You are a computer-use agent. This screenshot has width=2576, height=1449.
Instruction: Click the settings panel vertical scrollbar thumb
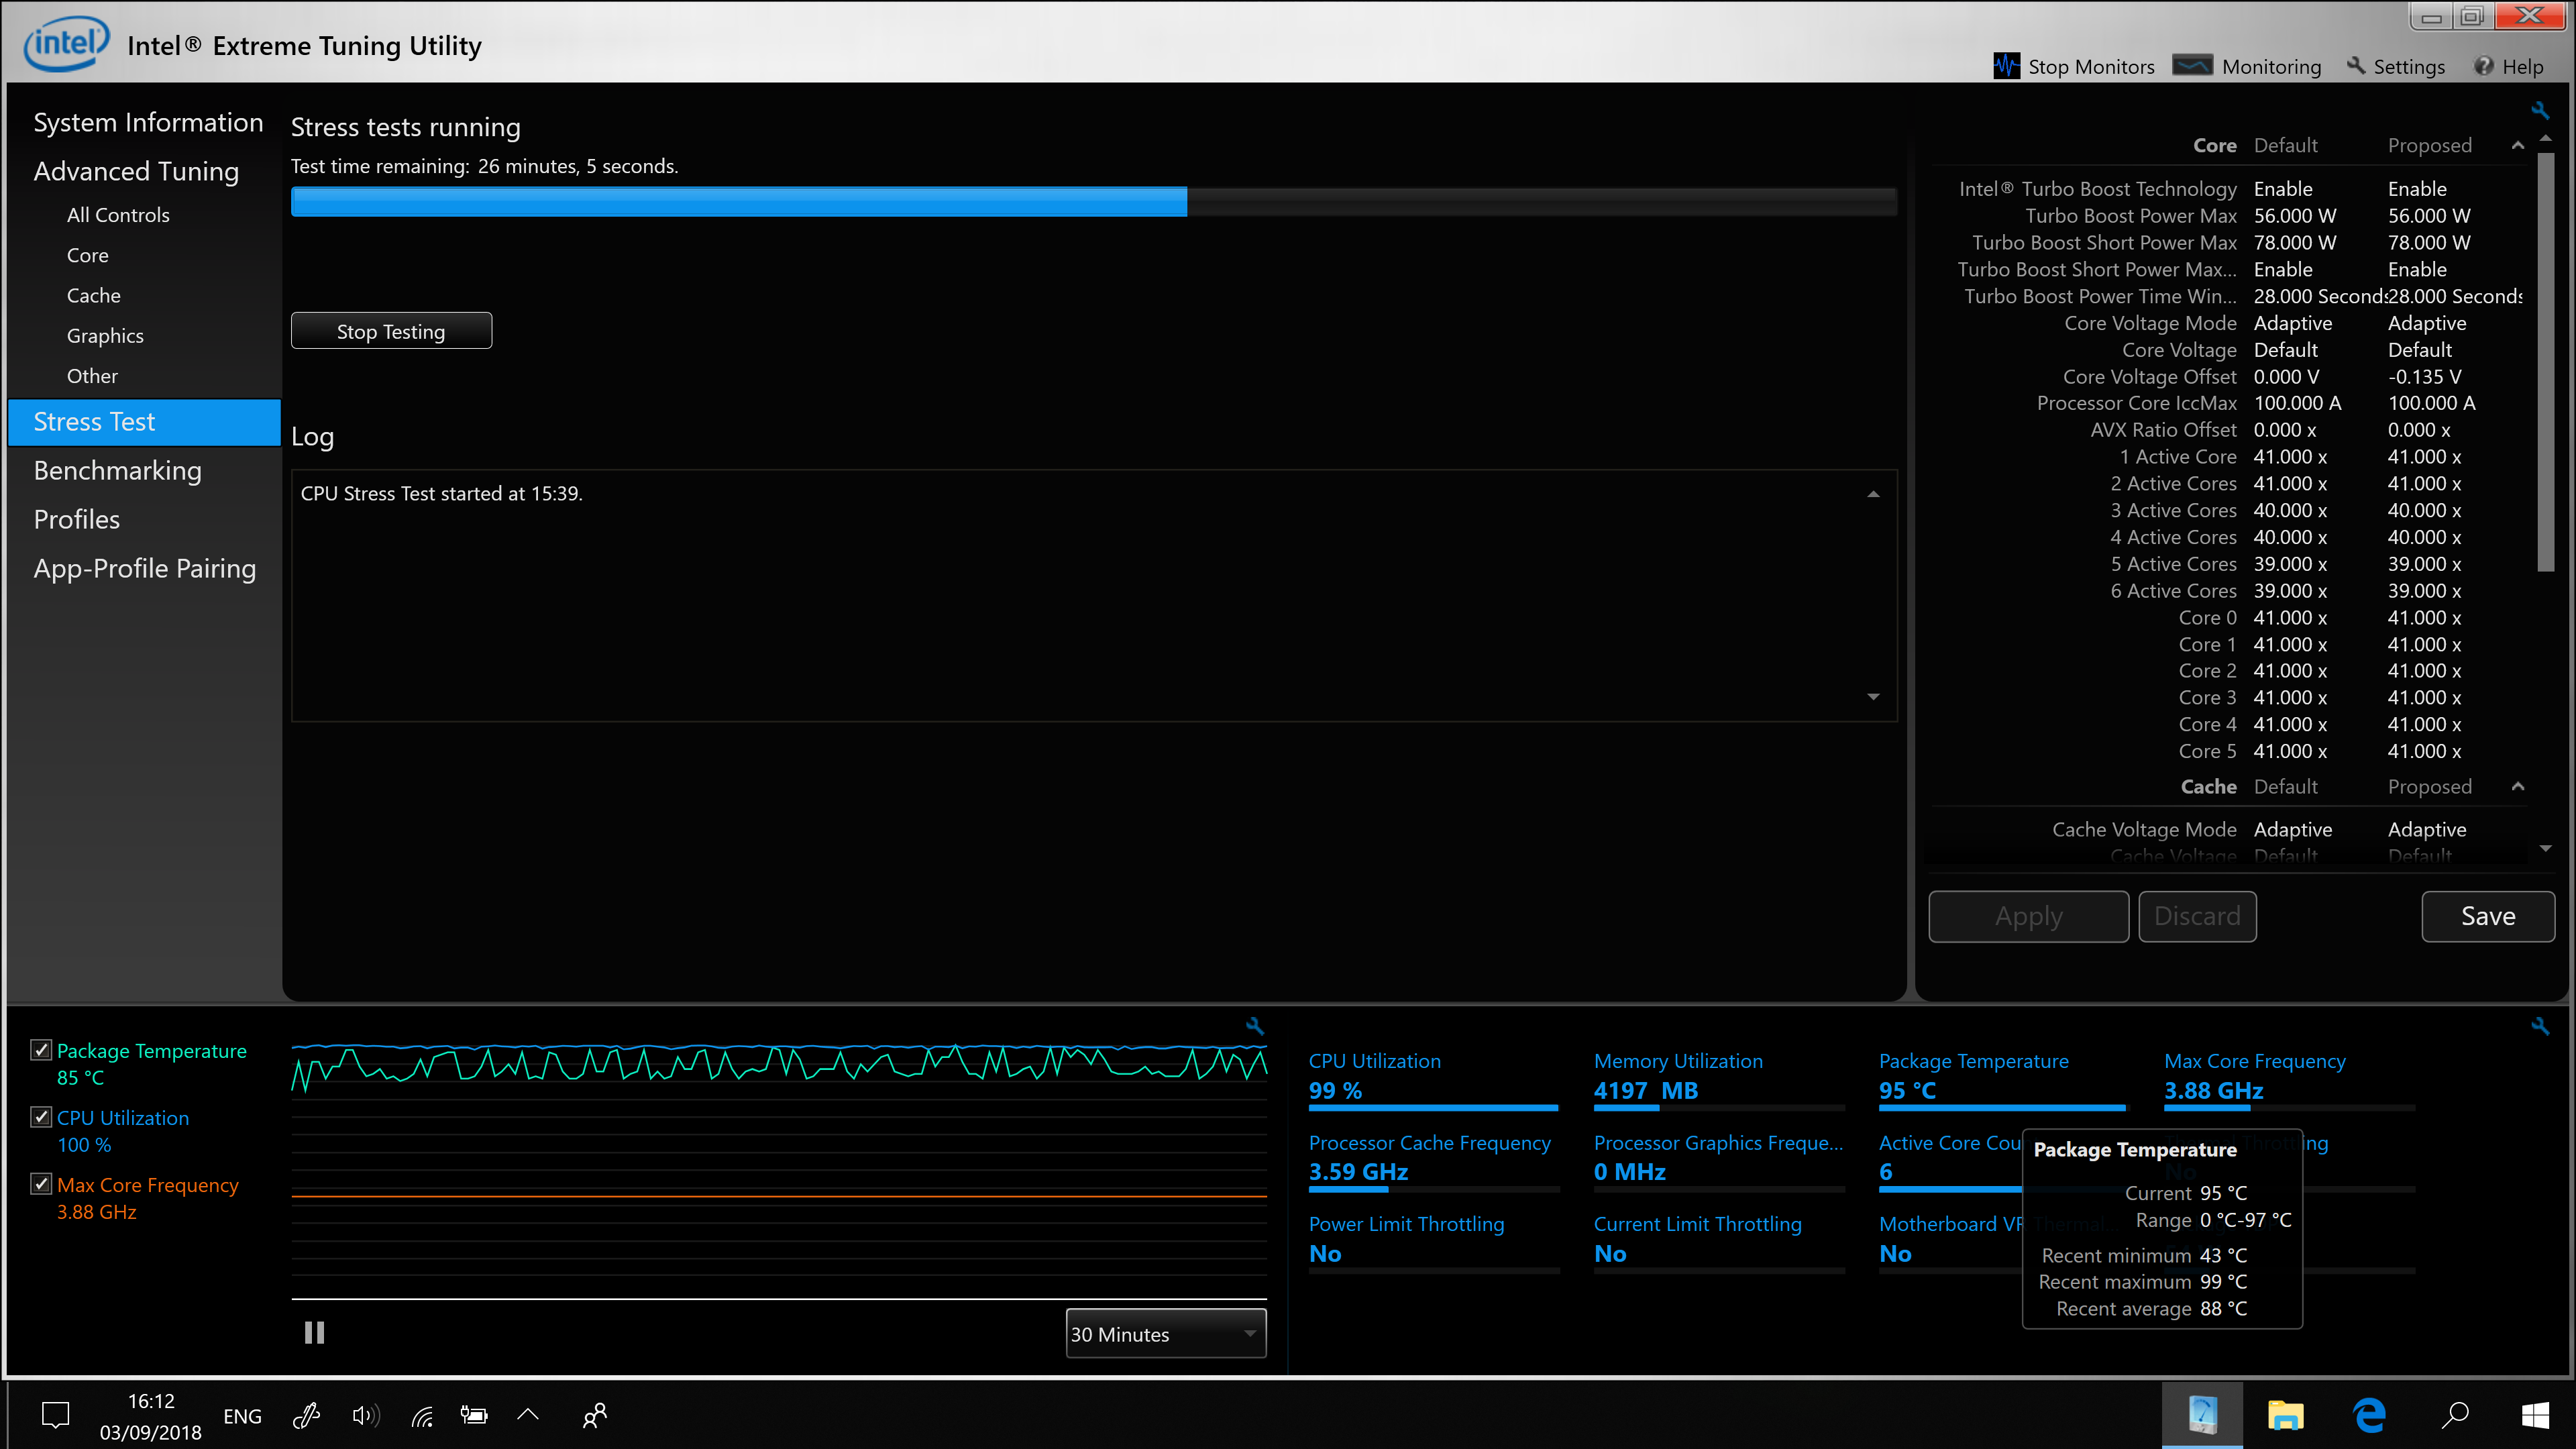tap(2546, 362)
